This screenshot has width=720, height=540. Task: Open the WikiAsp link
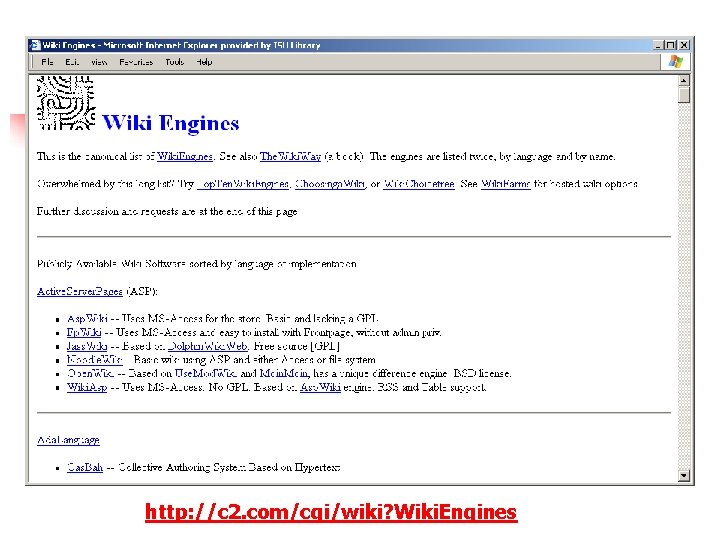pyautogui.click(x=87, y=388)
